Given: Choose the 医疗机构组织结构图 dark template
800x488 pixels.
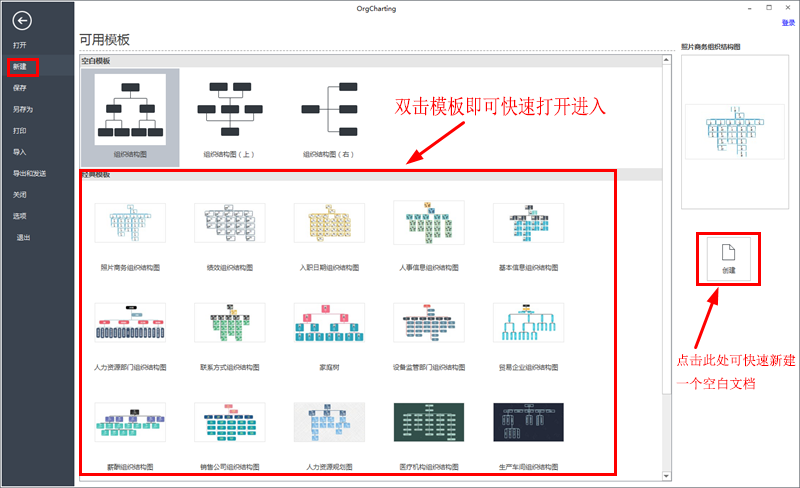Looking at the screenshot, I should pos(428,424).
